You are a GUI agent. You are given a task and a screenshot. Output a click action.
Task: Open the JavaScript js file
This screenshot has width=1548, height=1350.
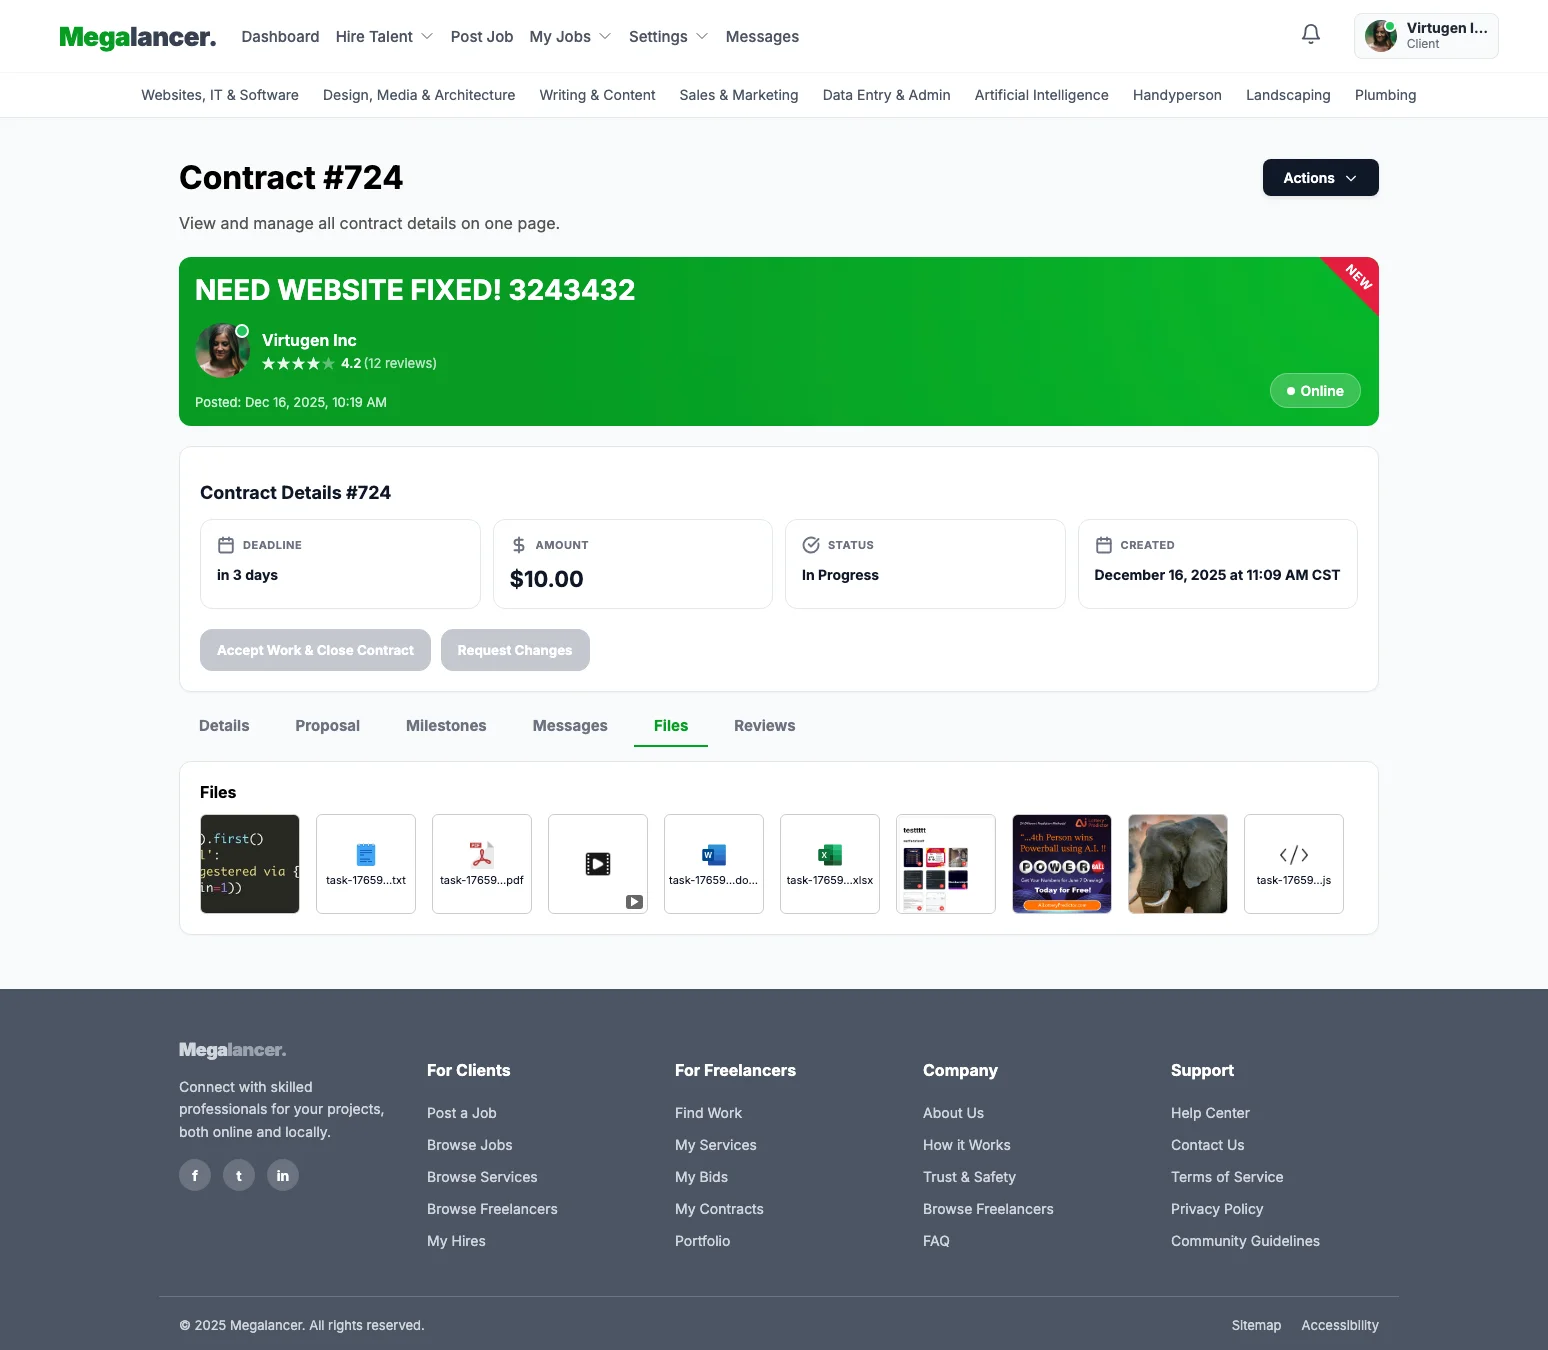click(1293, 864)
